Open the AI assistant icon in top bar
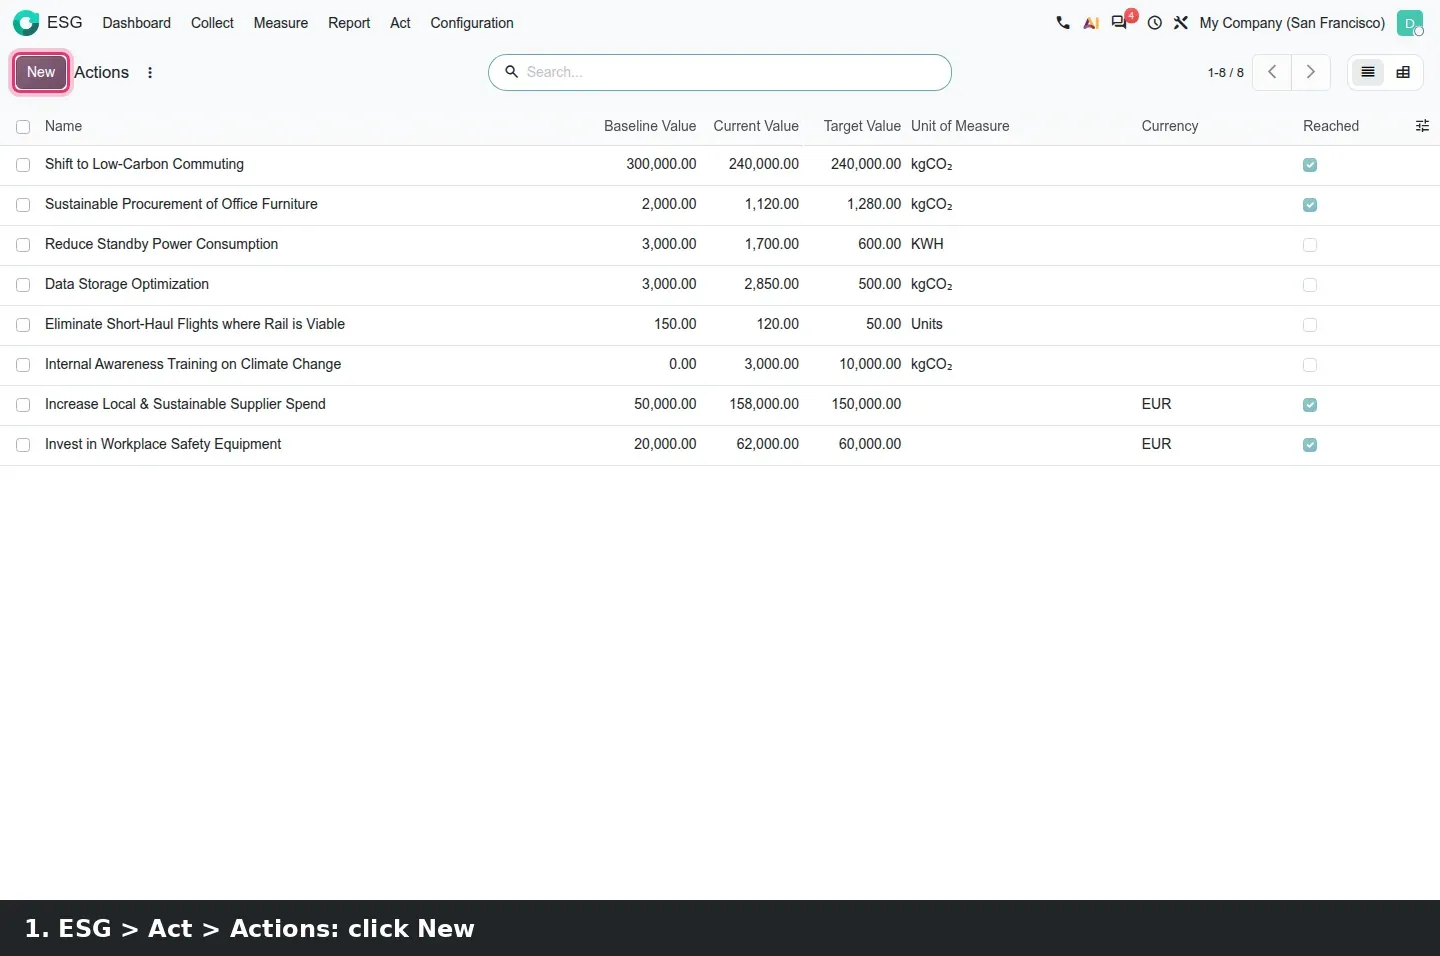This screenshot has width=1440, height=956. [1091, 23]
